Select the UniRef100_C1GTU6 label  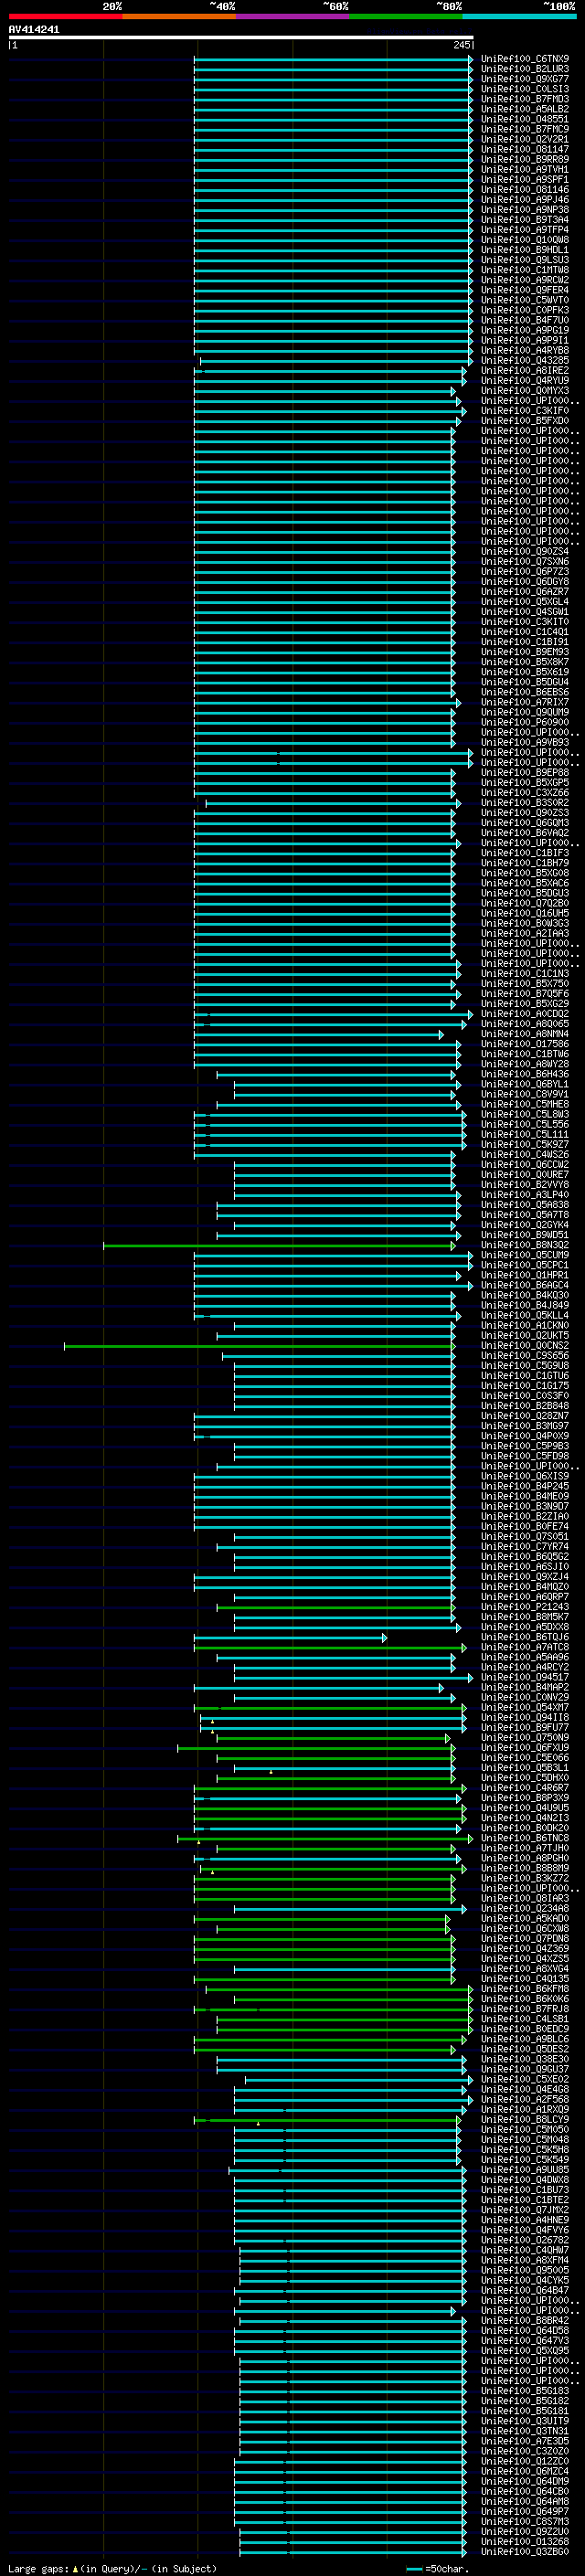click(x=525, y=1375)
